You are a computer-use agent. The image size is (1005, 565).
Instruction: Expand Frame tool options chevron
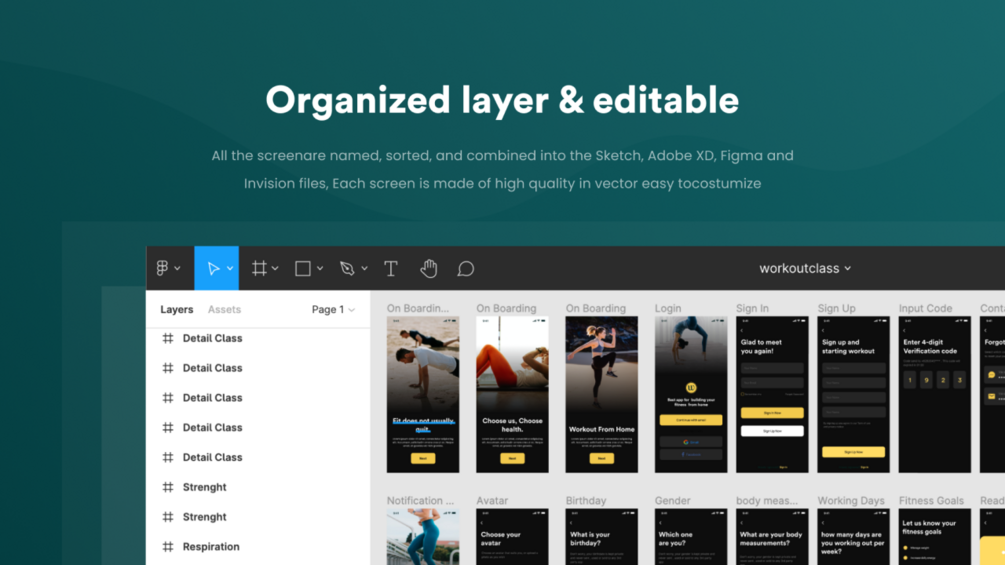tap(275, 268)
